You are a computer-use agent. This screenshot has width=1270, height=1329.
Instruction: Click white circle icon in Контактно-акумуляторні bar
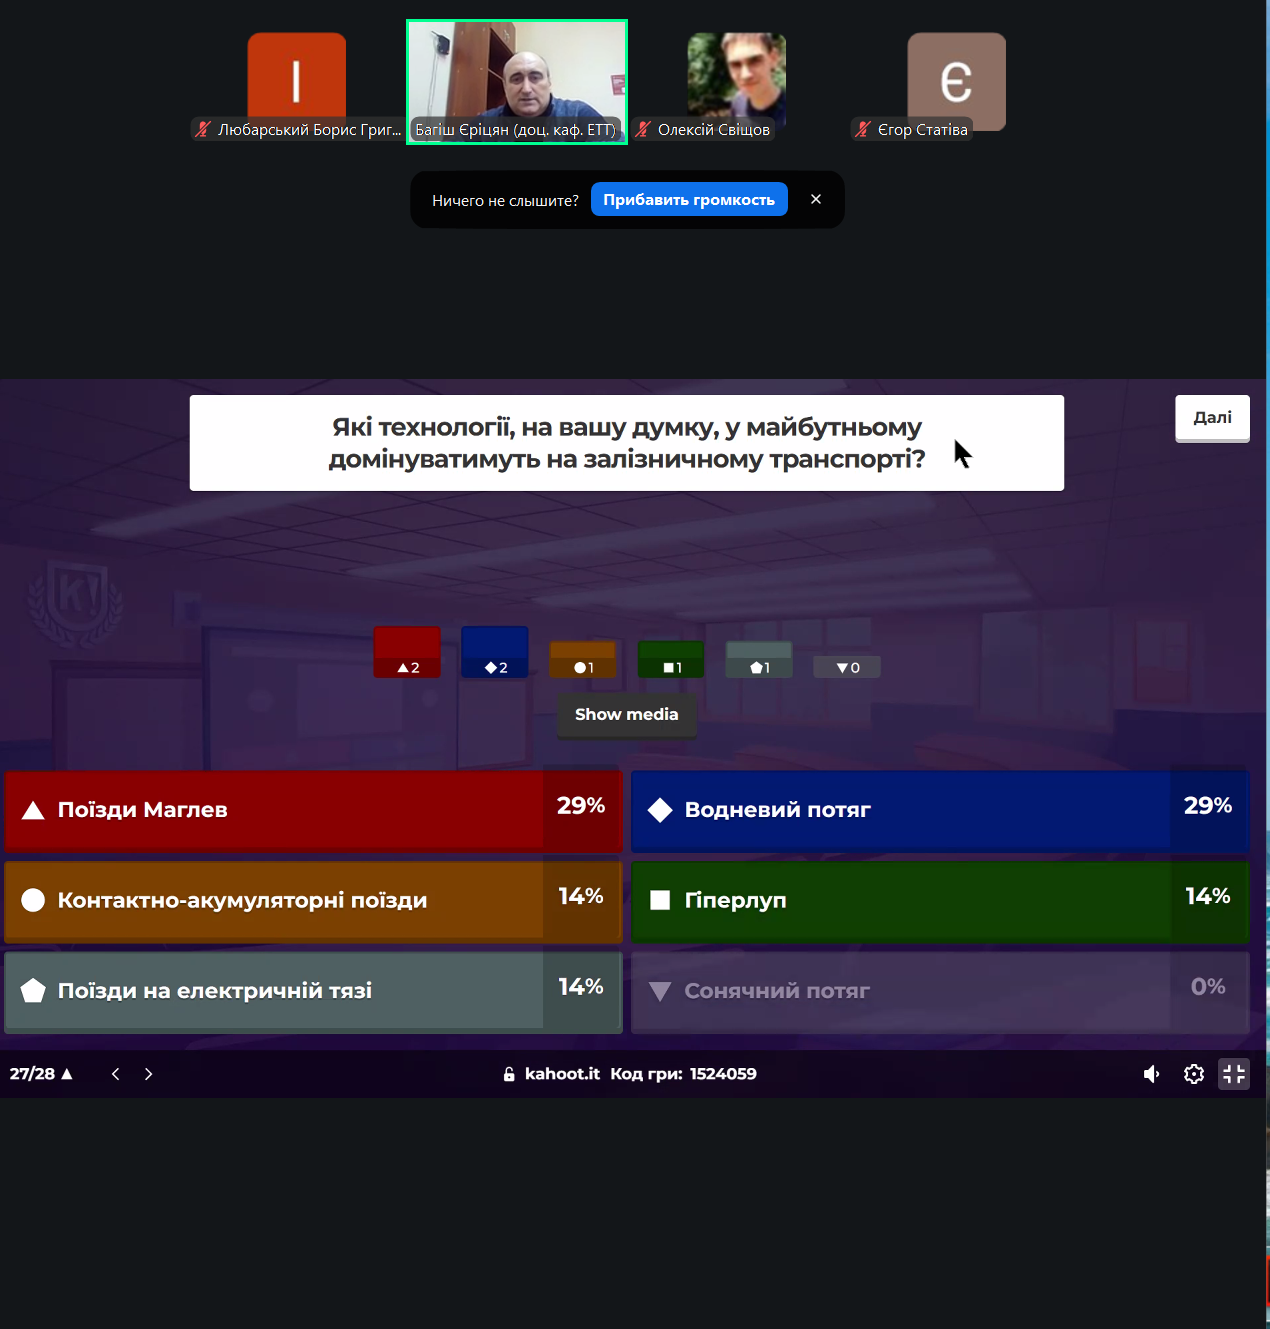click(33, 900)
